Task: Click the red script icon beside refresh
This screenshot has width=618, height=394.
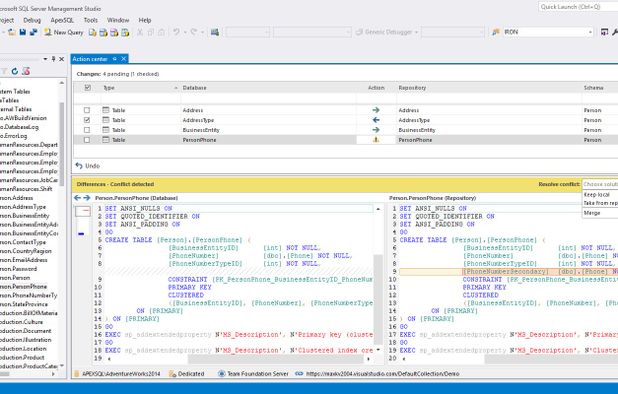Action: [x=26, y=71]
